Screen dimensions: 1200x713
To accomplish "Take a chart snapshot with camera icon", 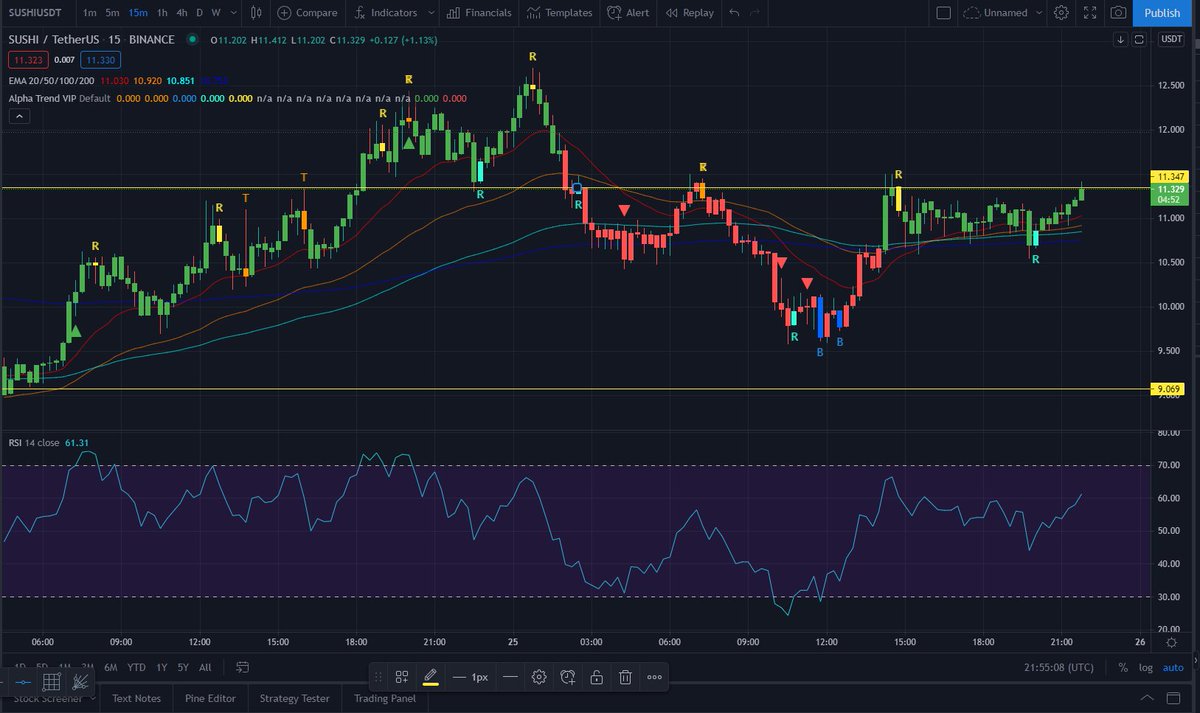I will tap(1118, 13).
